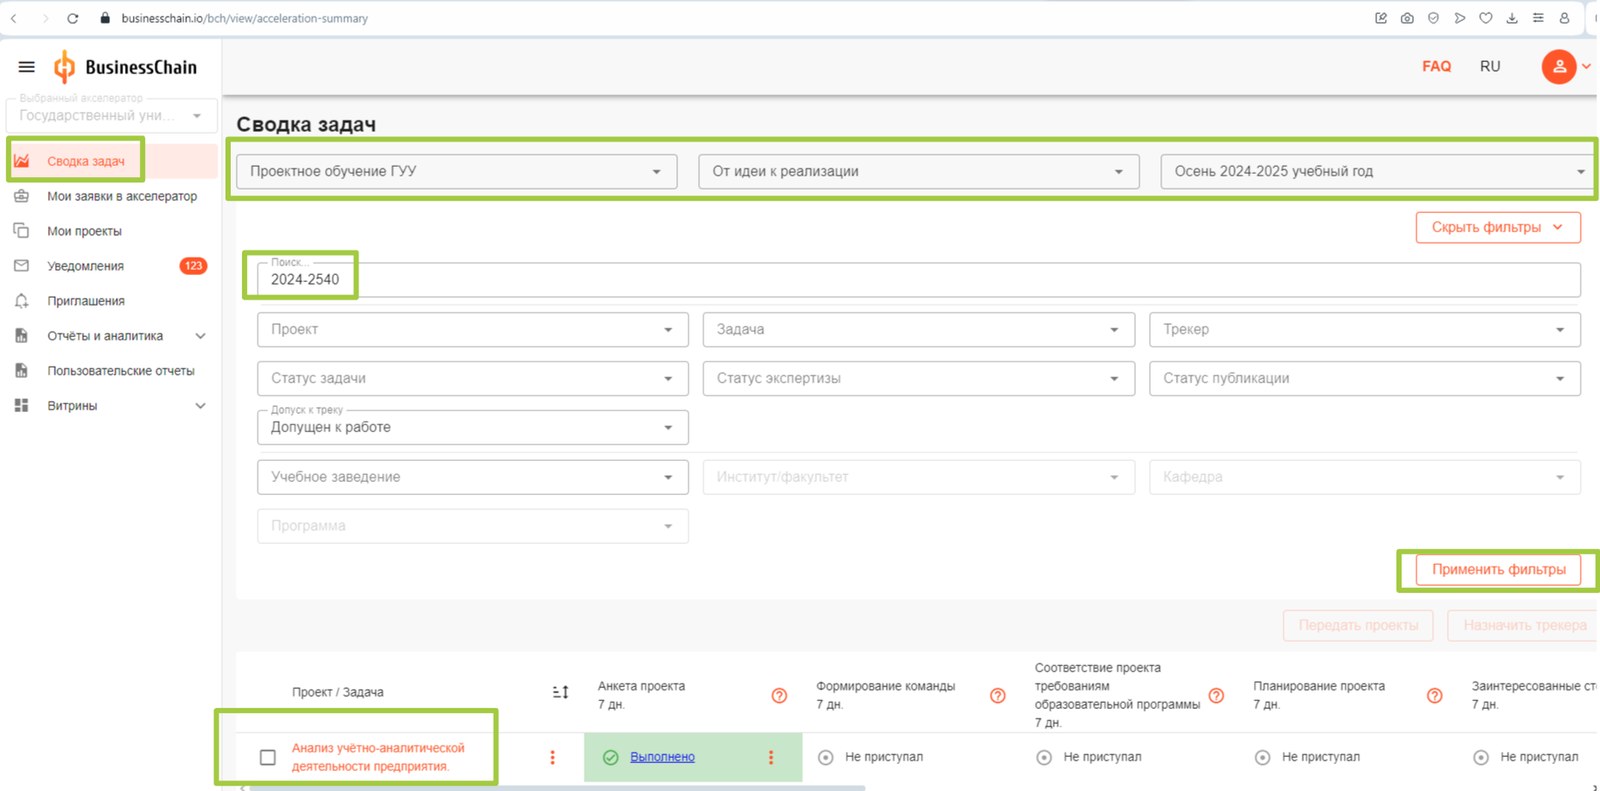Open the Статус экспертизы dropdown
Image resolution: width=1600 pixels, height=791 pixels.
[918, 378]
